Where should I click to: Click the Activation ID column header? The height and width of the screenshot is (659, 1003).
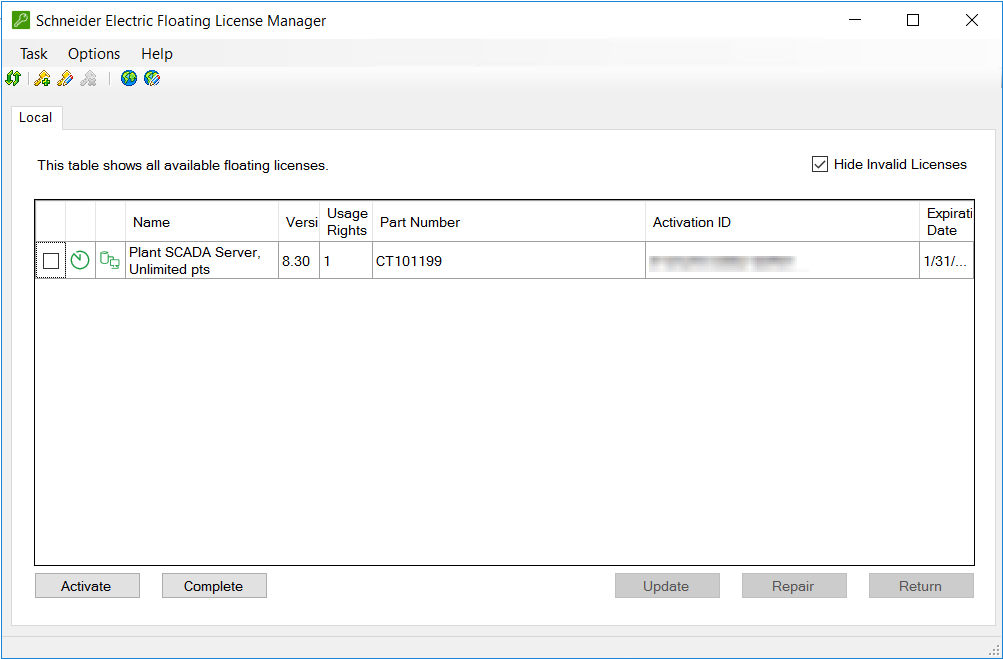782,222
